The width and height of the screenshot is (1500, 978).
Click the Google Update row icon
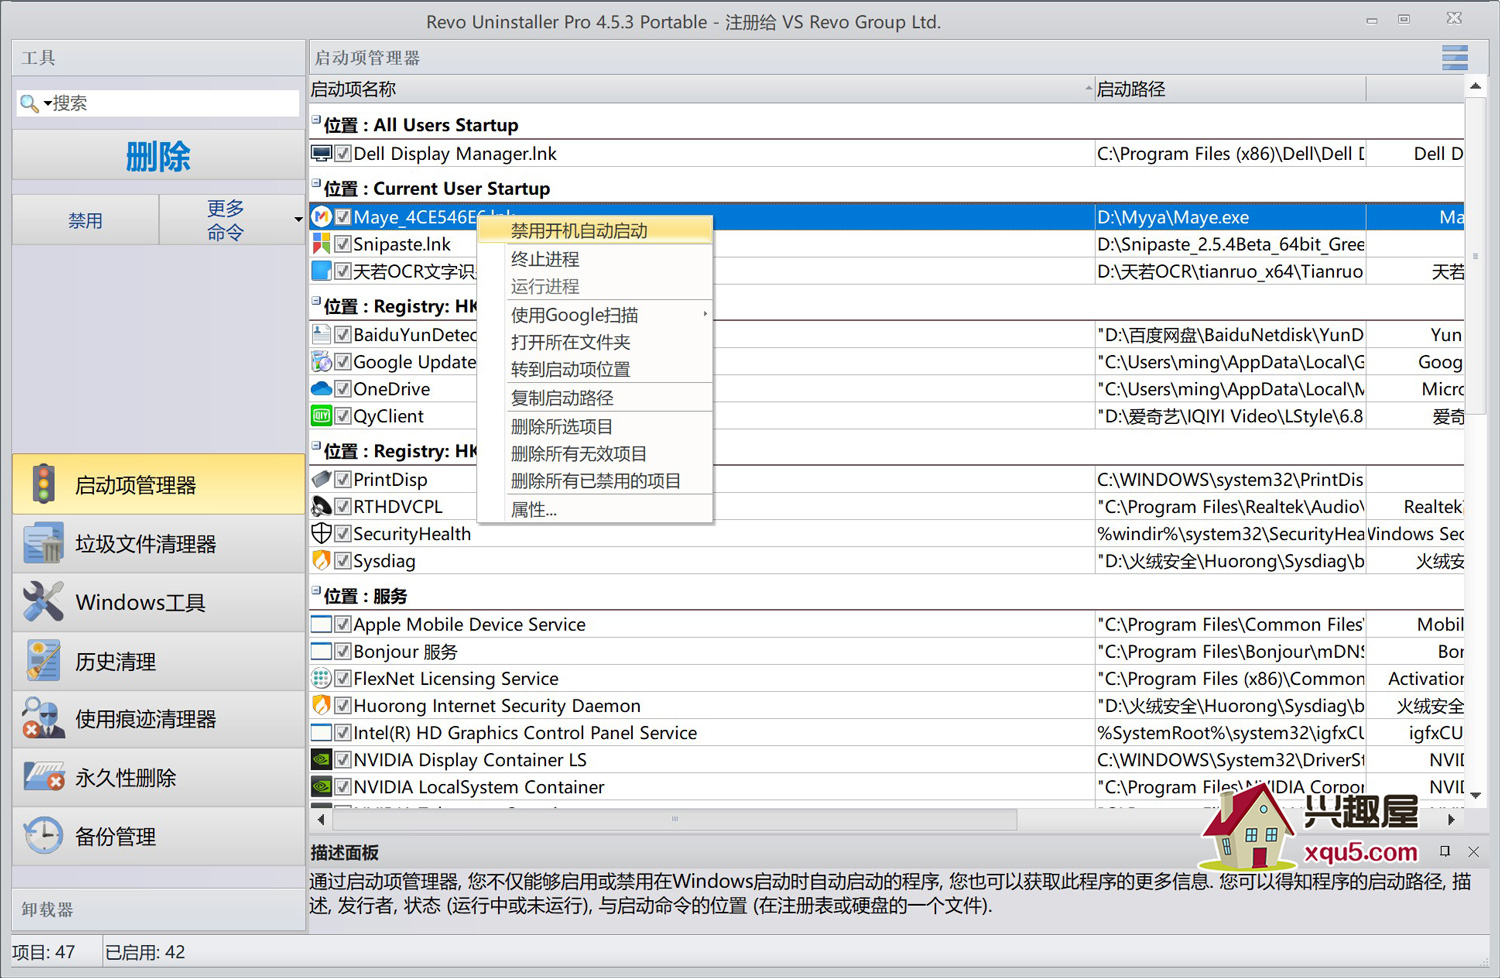tap(321, 362)
